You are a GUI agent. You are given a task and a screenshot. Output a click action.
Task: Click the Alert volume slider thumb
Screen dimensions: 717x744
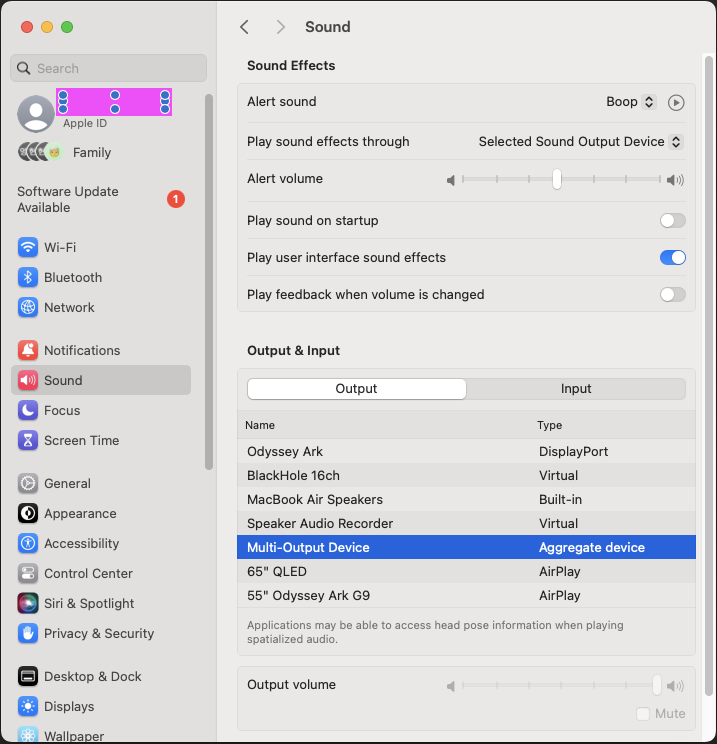click(x=557, y=179)
